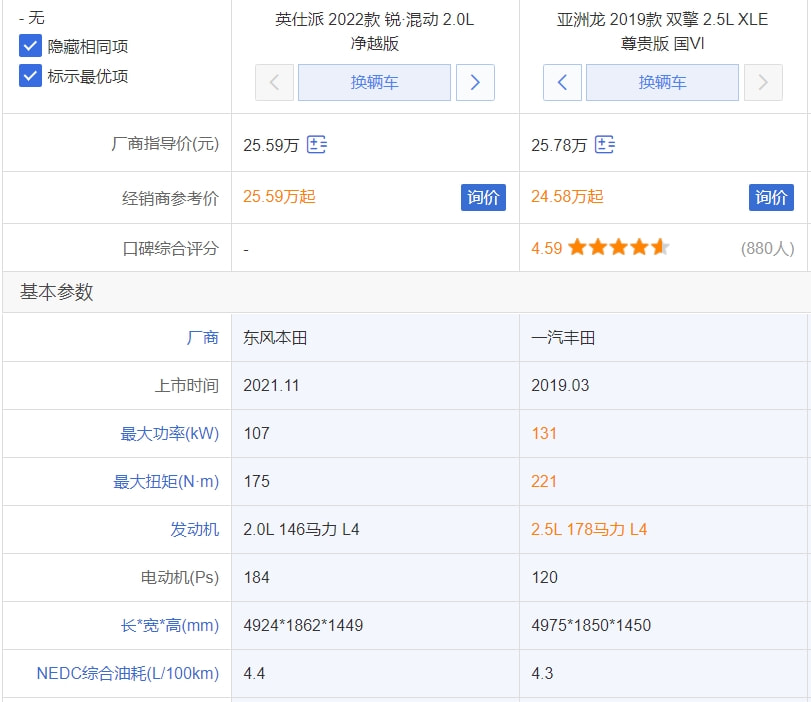811x702 pixels.
Task: Uncheck the 标示最优项 checkbox
Action: point(31,76)
